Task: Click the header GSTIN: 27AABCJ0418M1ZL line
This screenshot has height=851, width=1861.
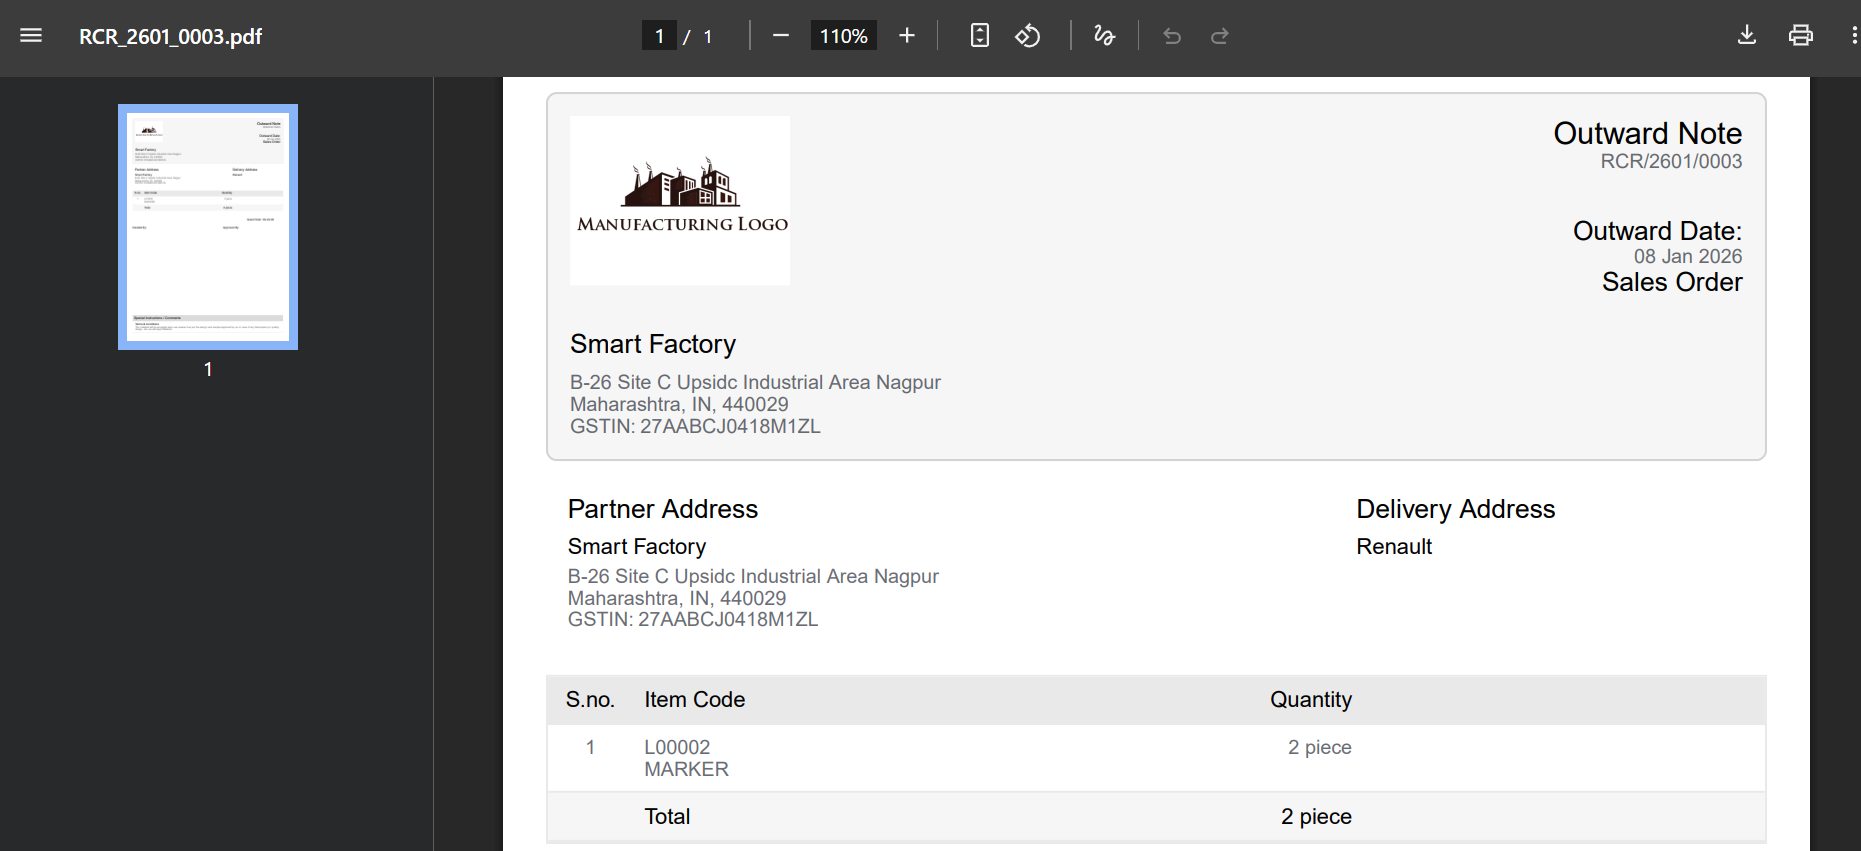Action: (x=695, y=426)
